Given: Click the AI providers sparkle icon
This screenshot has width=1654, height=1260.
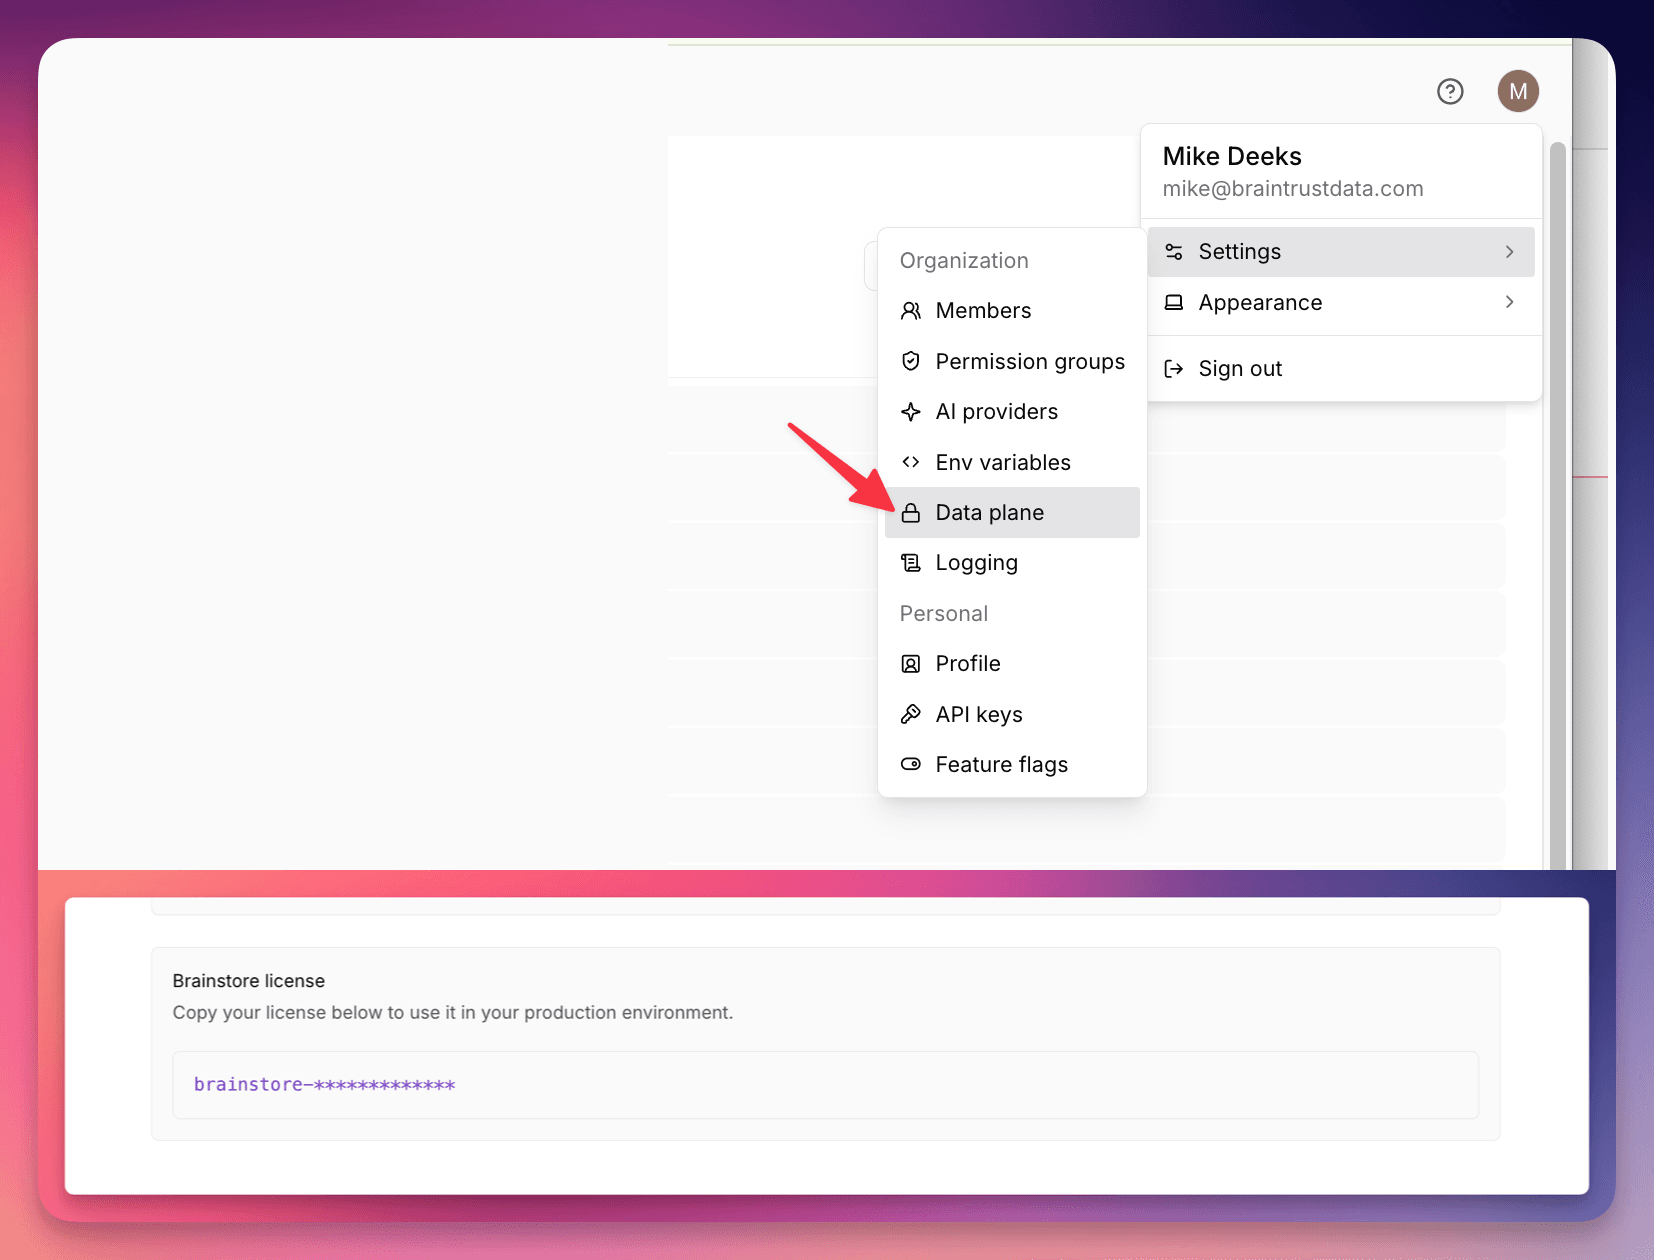Looking at the screenshot, I should 911,411.
